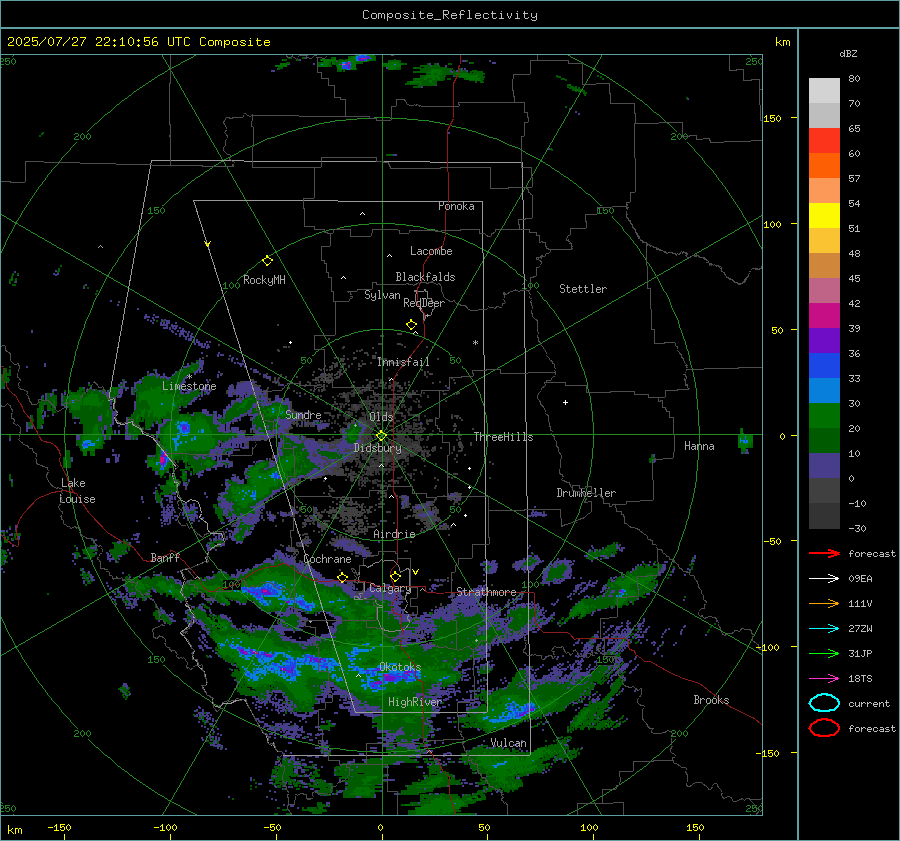Click the cyan current ellipse symbol
Viewport: 900px width, 841px height.
[x=824, y=703]
